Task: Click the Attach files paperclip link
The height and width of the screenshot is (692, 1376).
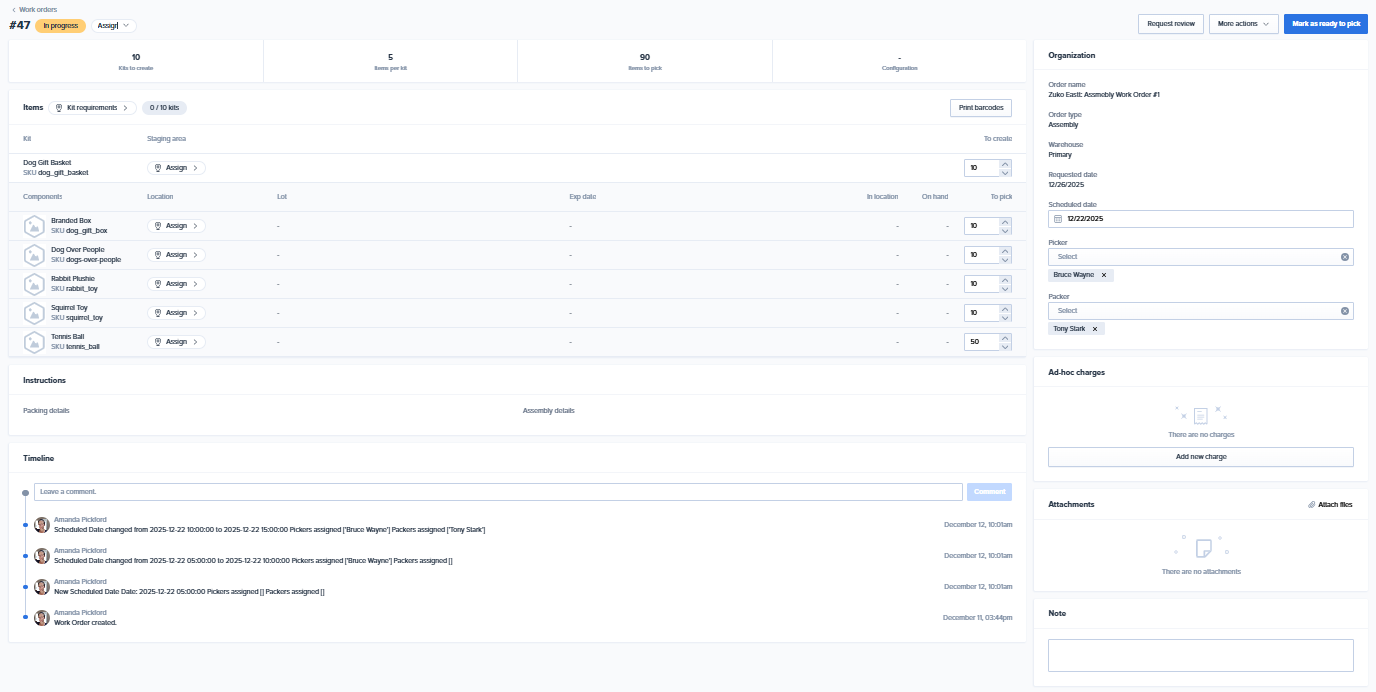Action: (1330, 505)
